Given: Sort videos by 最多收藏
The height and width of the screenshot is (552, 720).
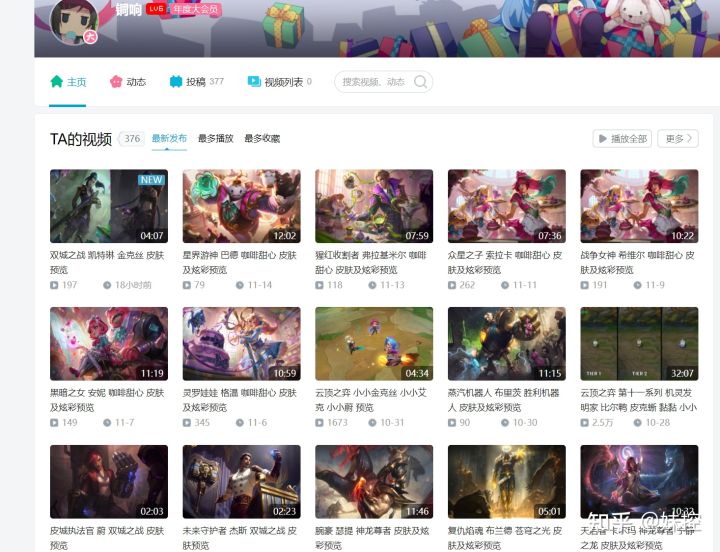Looking at the screenshot, I should 262,138.
